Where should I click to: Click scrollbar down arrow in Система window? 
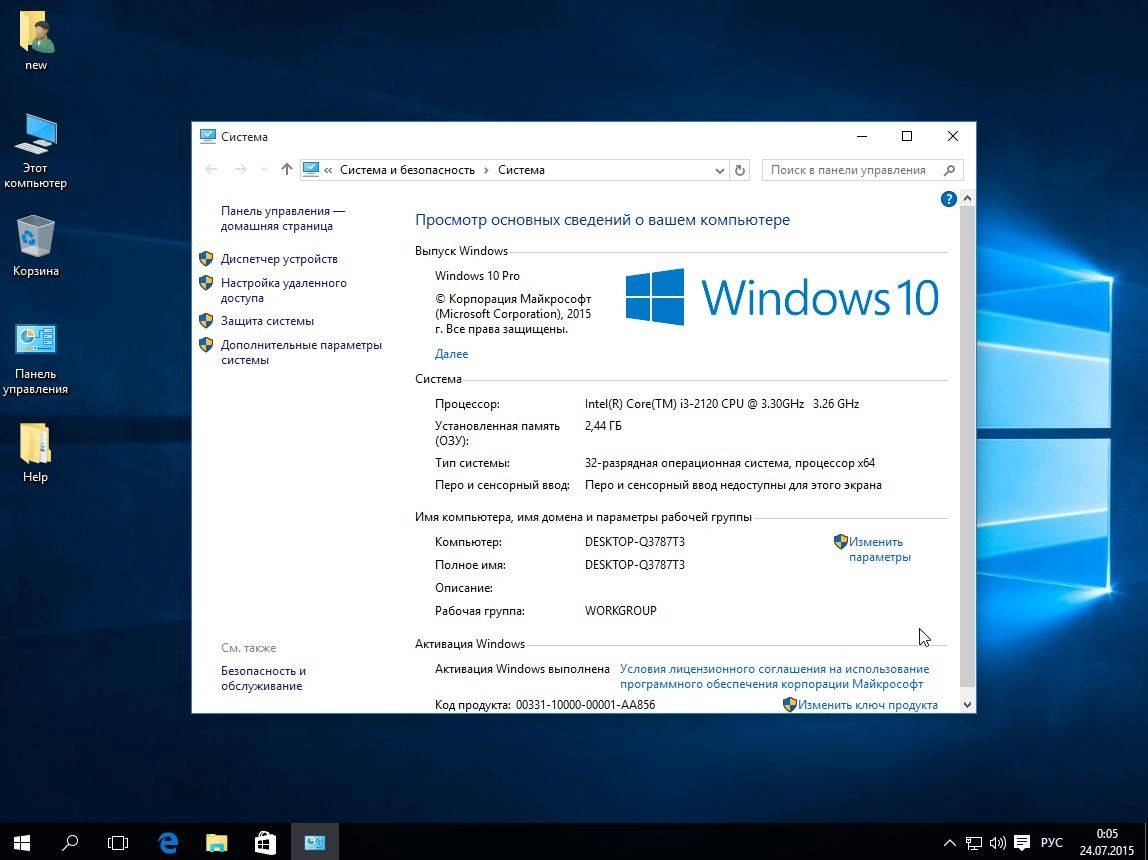pos(967,705)
